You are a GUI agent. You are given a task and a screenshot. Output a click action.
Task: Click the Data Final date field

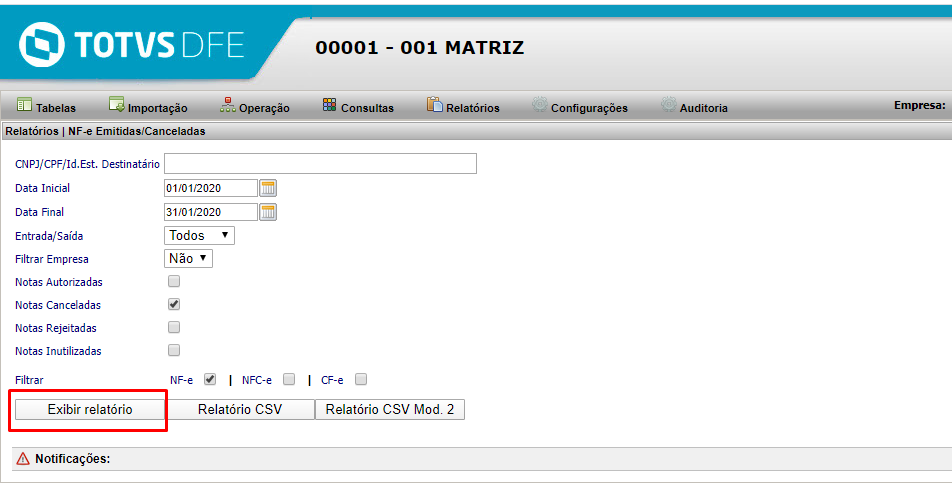(x=211, y=212)
